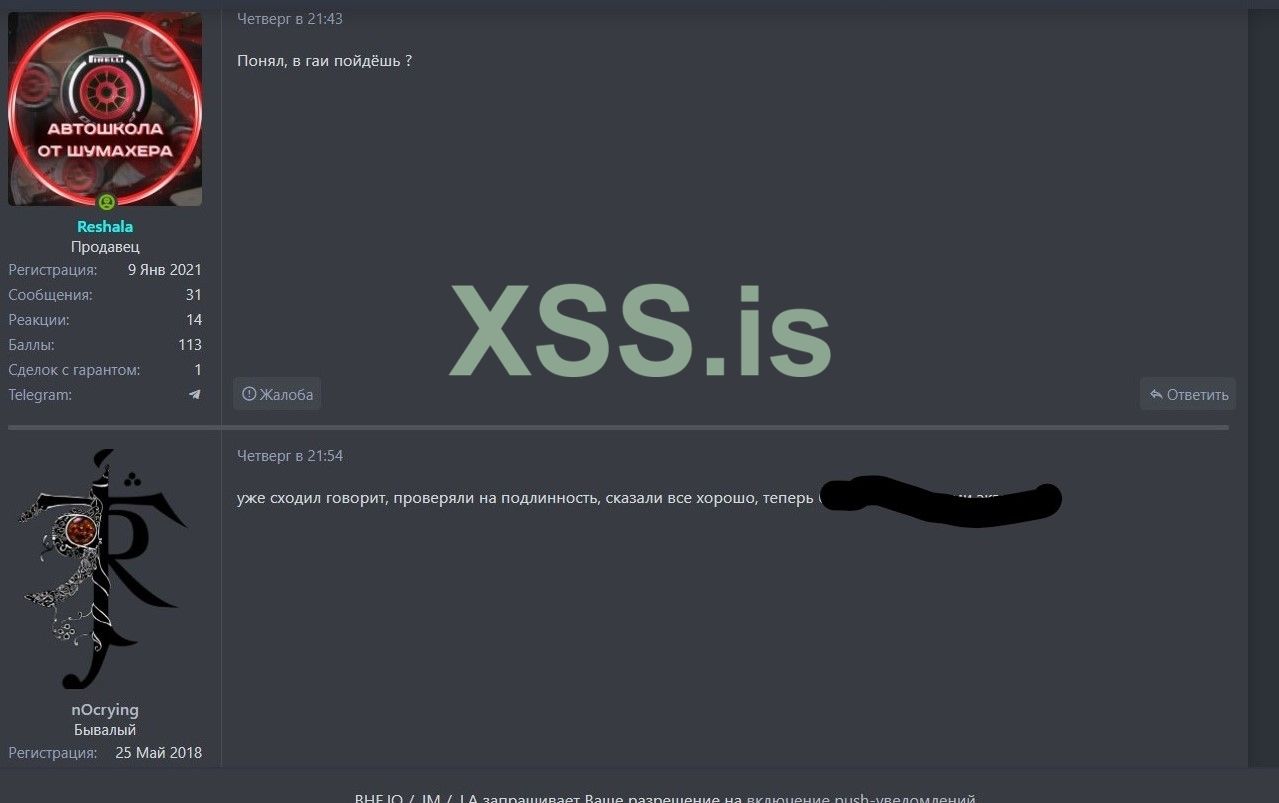Click the green online status badge on Reshala's avatar
The height and width of the screenshot is (803, 1279).
click(x=107, y=202)
